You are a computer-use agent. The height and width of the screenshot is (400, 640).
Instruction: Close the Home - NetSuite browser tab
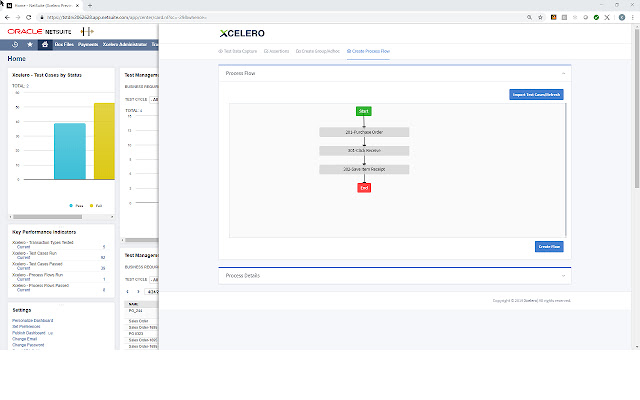point(77,6)
